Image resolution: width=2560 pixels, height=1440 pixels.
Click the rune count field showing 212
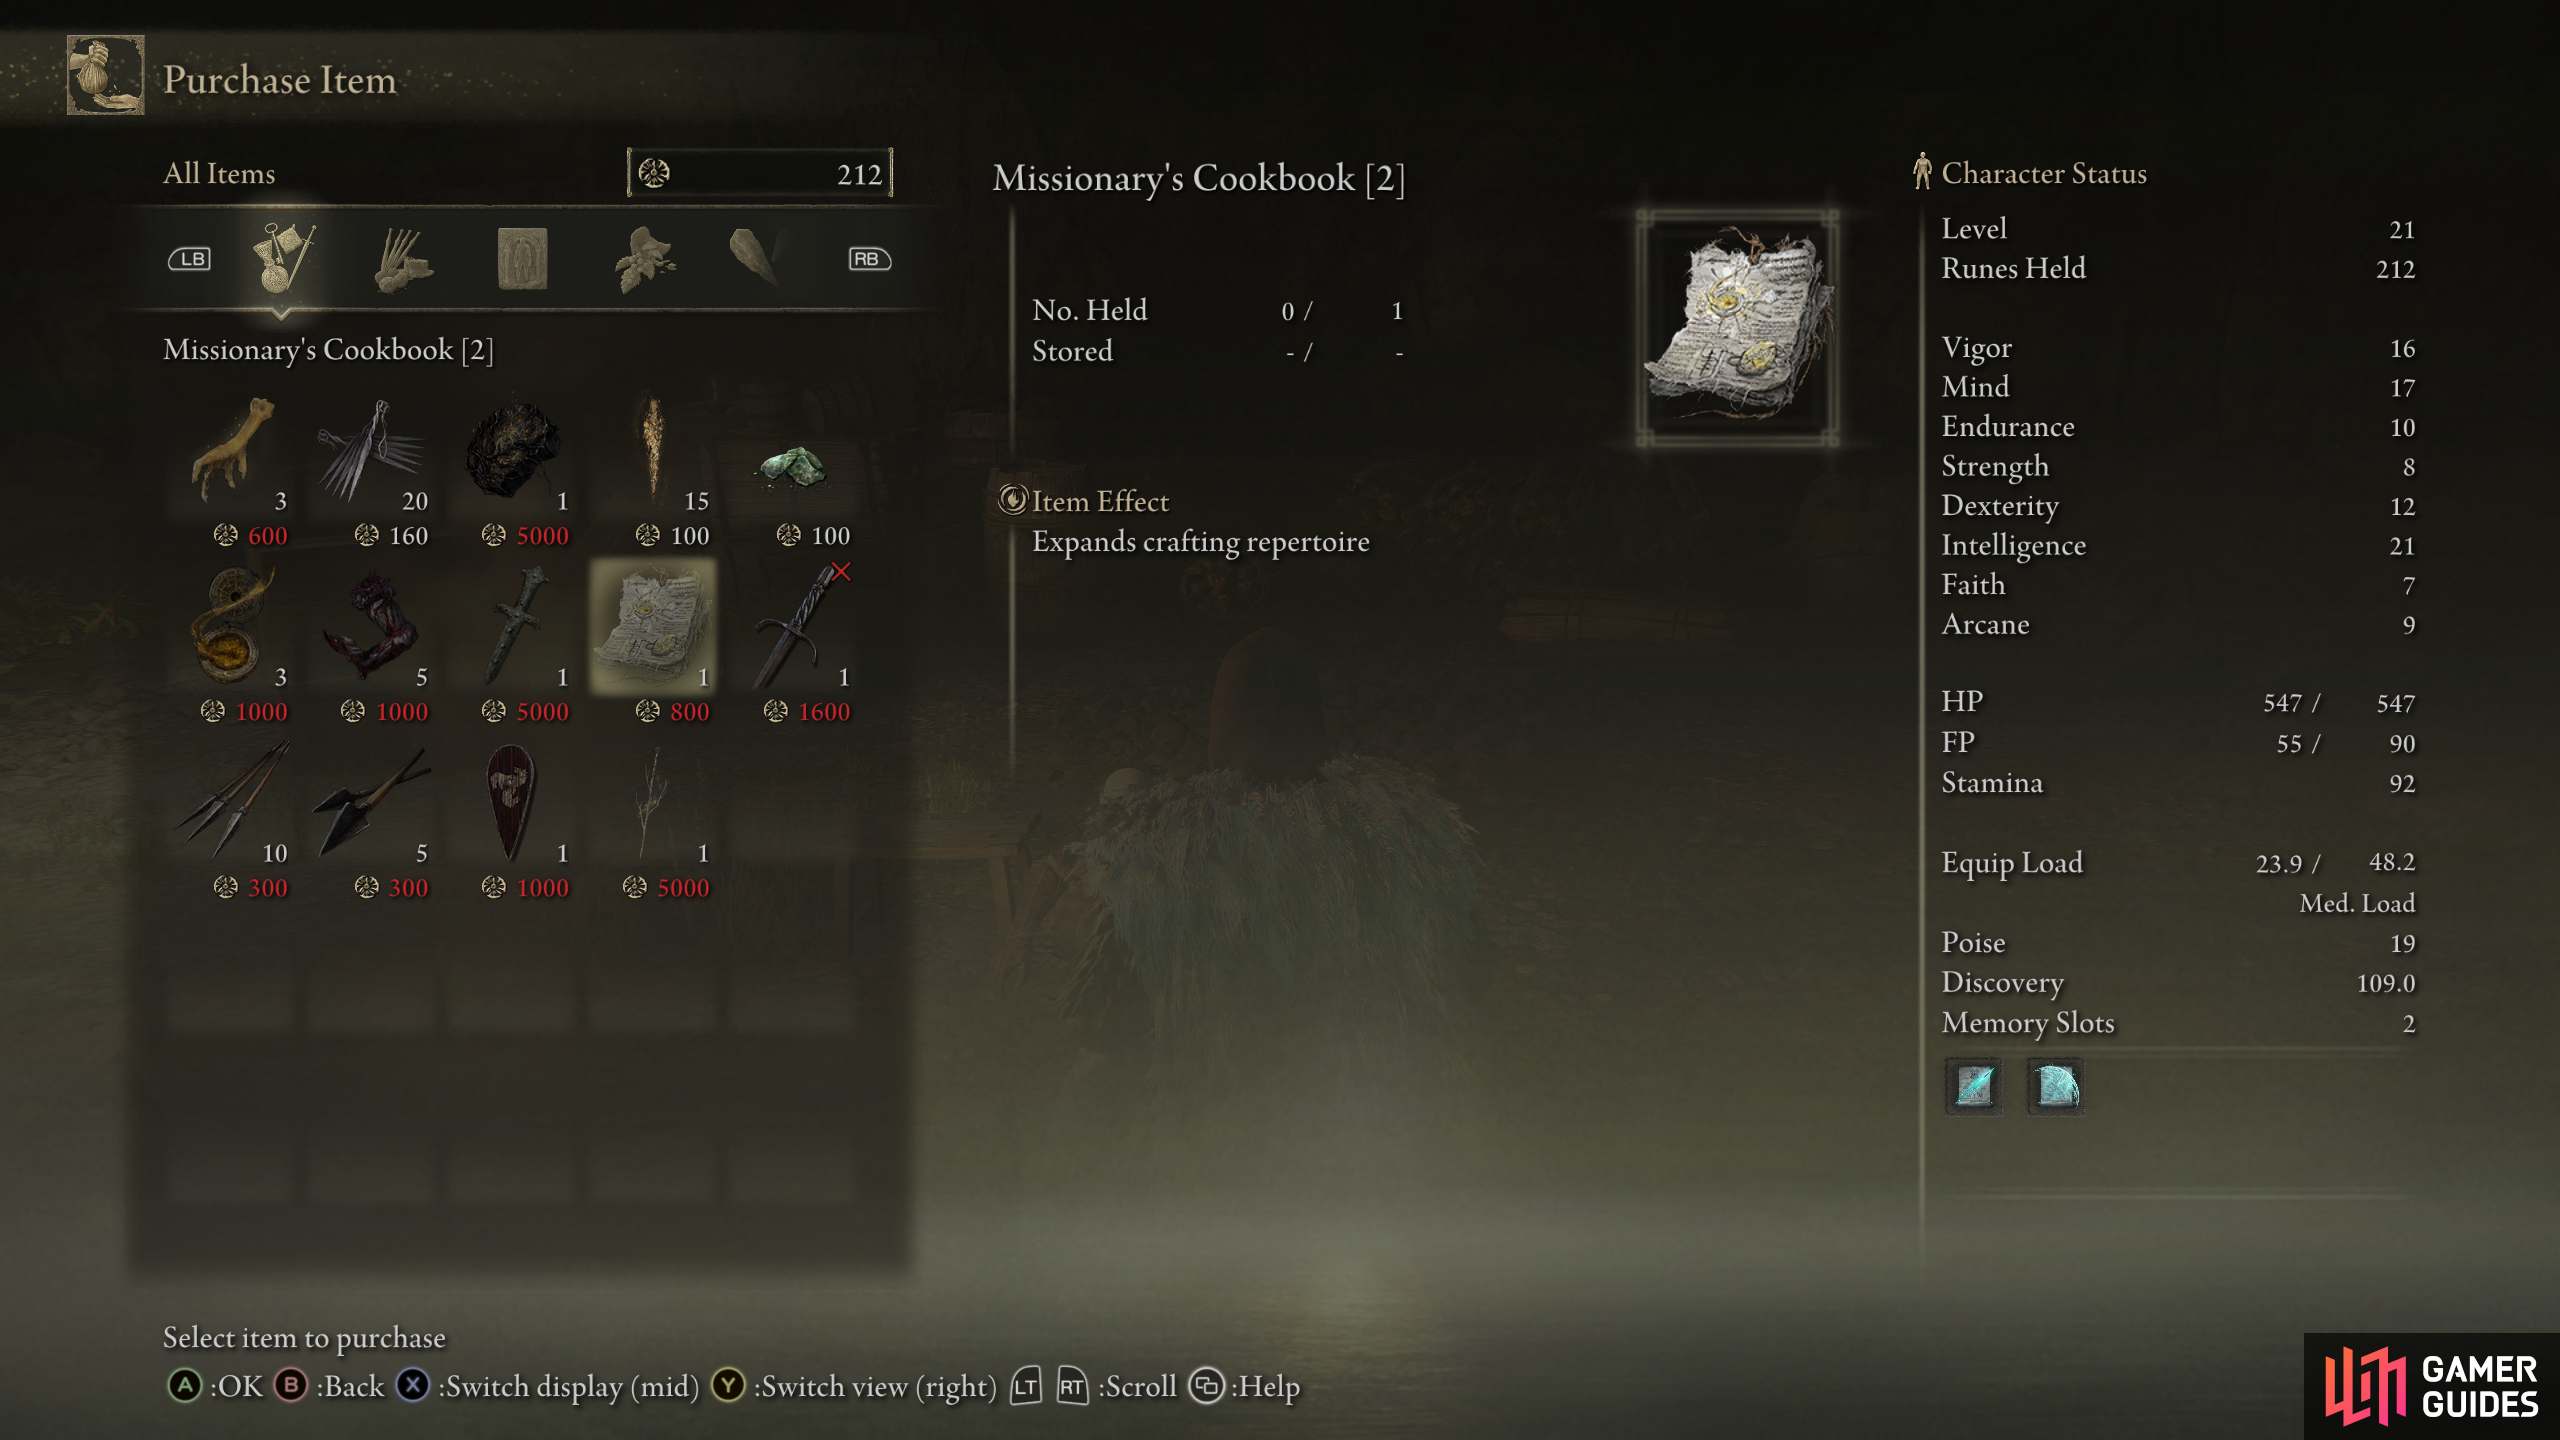click(760, 174)
